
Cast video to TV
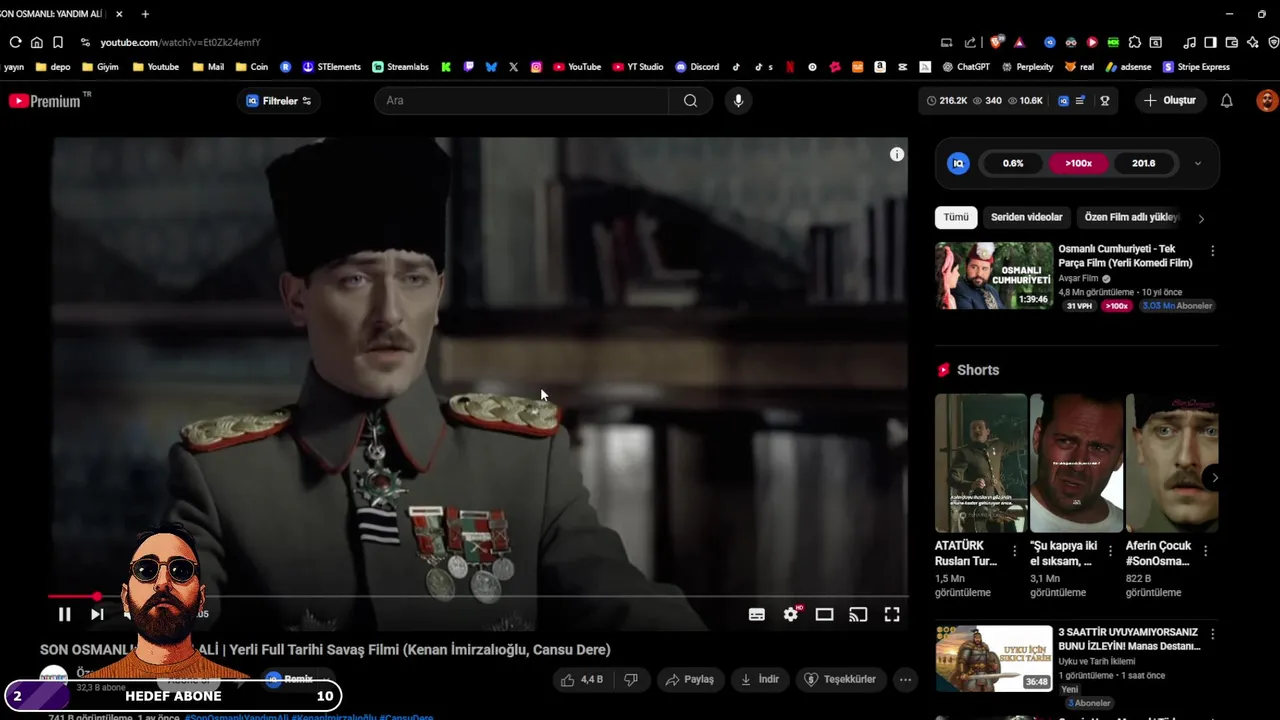(x=858, y=614)
